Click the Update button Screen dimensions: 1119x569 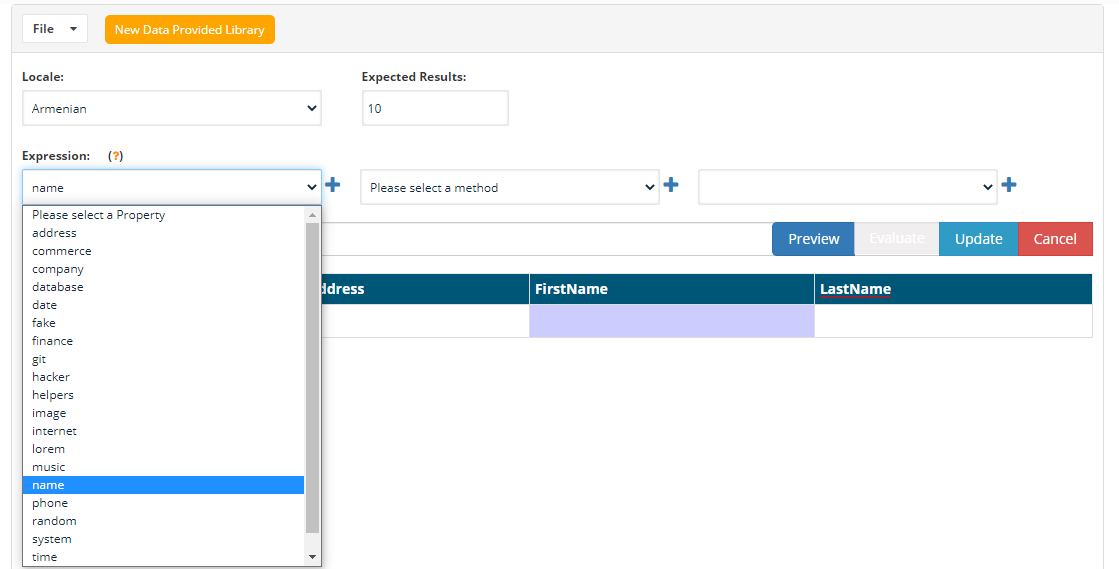(978, 239)
